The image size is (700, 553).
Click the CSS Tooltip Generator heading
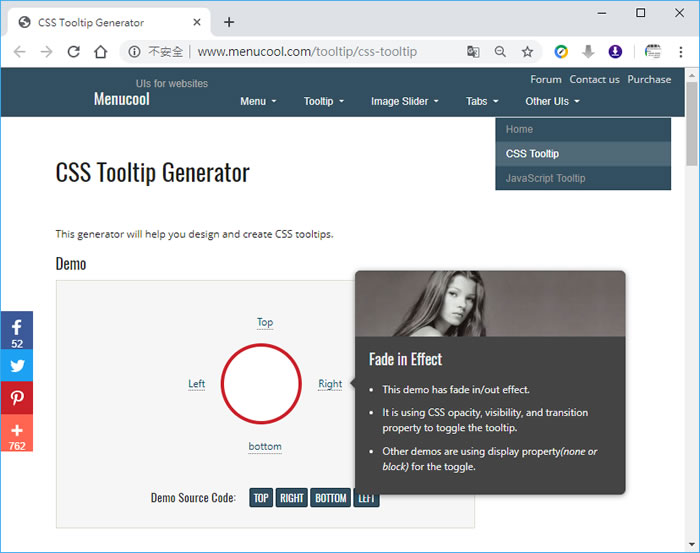153,173
